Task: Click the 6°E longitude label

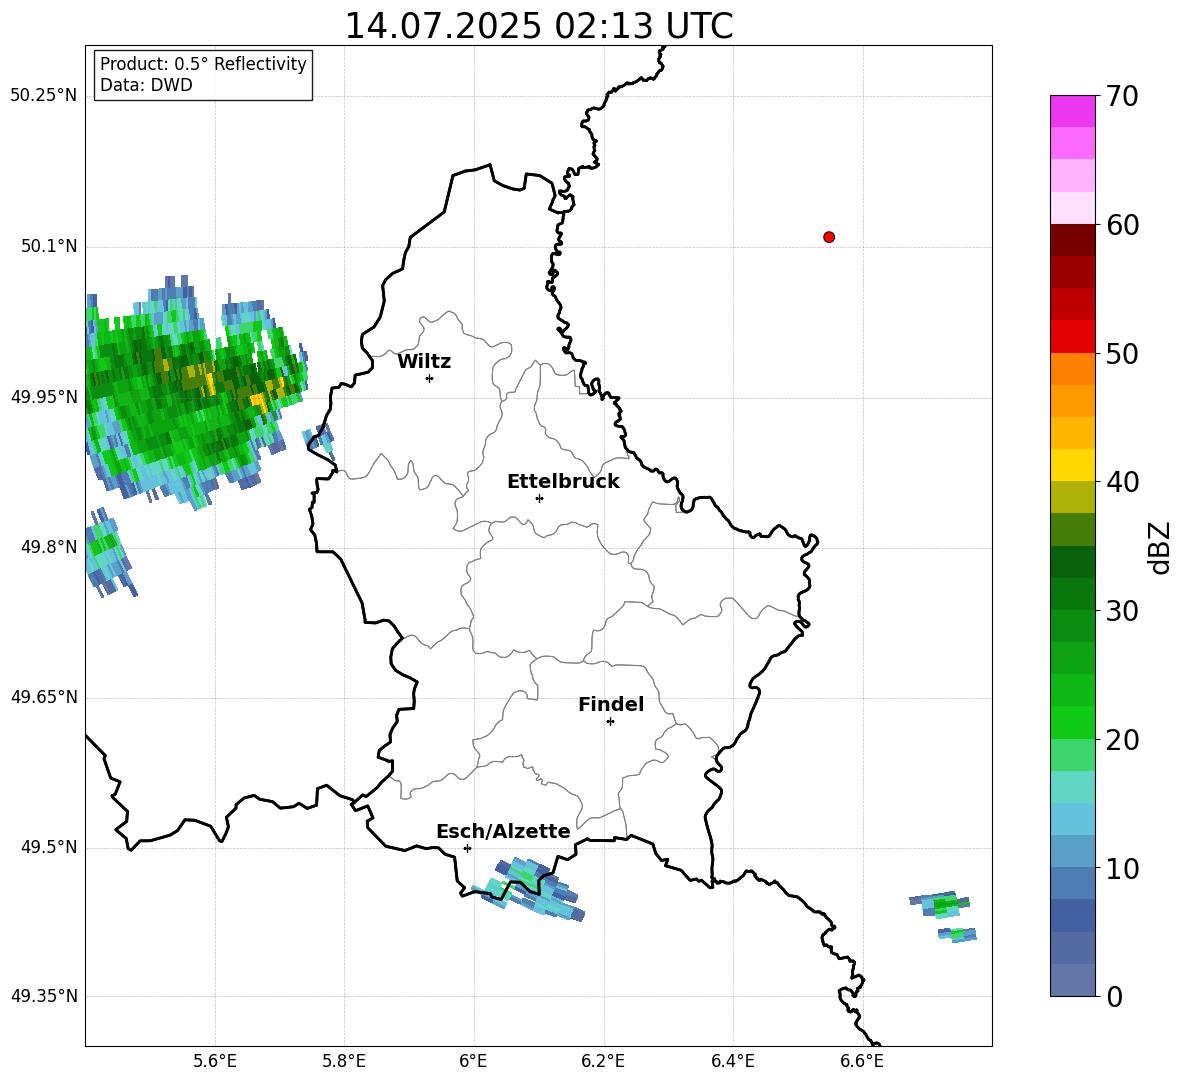Action: 473,1062
